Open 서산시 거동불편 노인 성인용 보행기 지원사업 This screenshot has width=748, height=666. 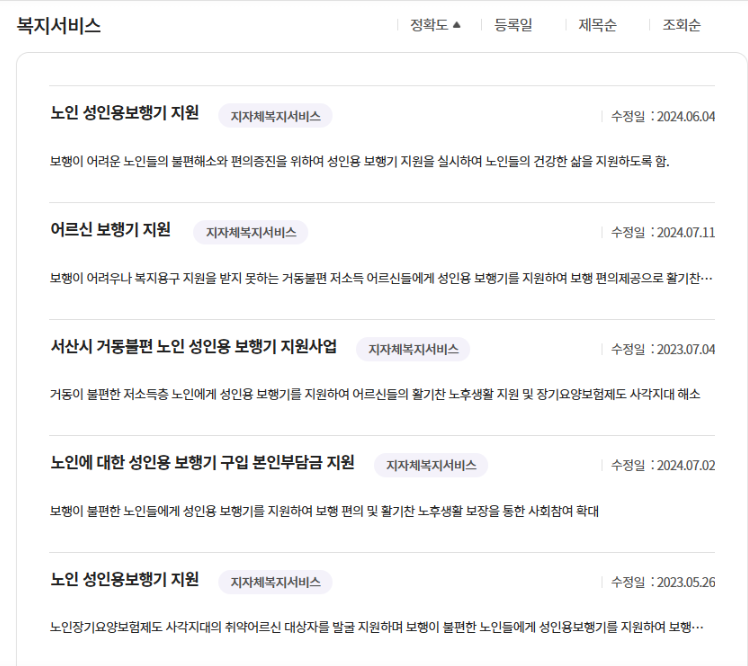point(193,348)
